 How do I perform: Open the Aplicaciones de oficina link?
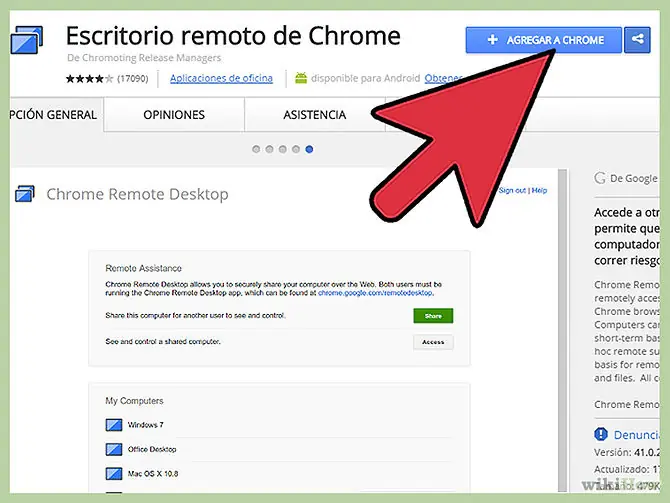(x=221, y=78)
